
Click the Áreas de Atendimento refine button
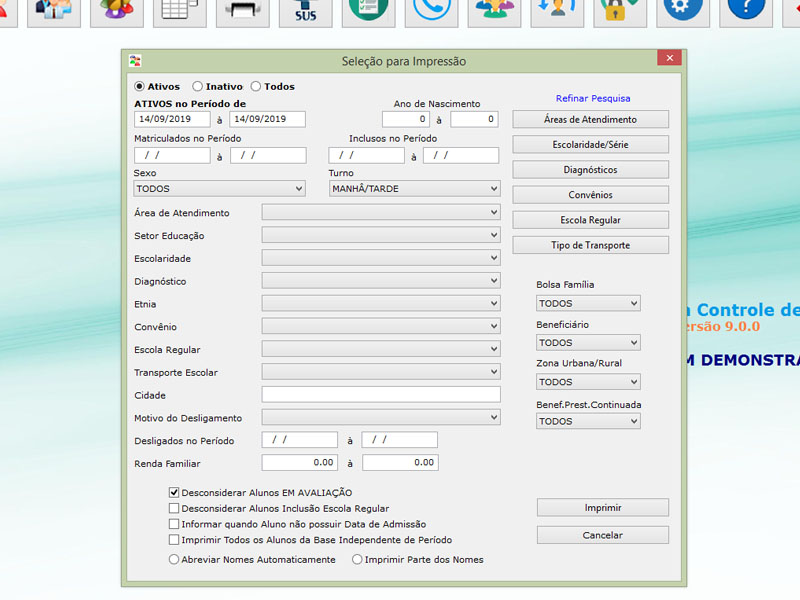(590, 120)
